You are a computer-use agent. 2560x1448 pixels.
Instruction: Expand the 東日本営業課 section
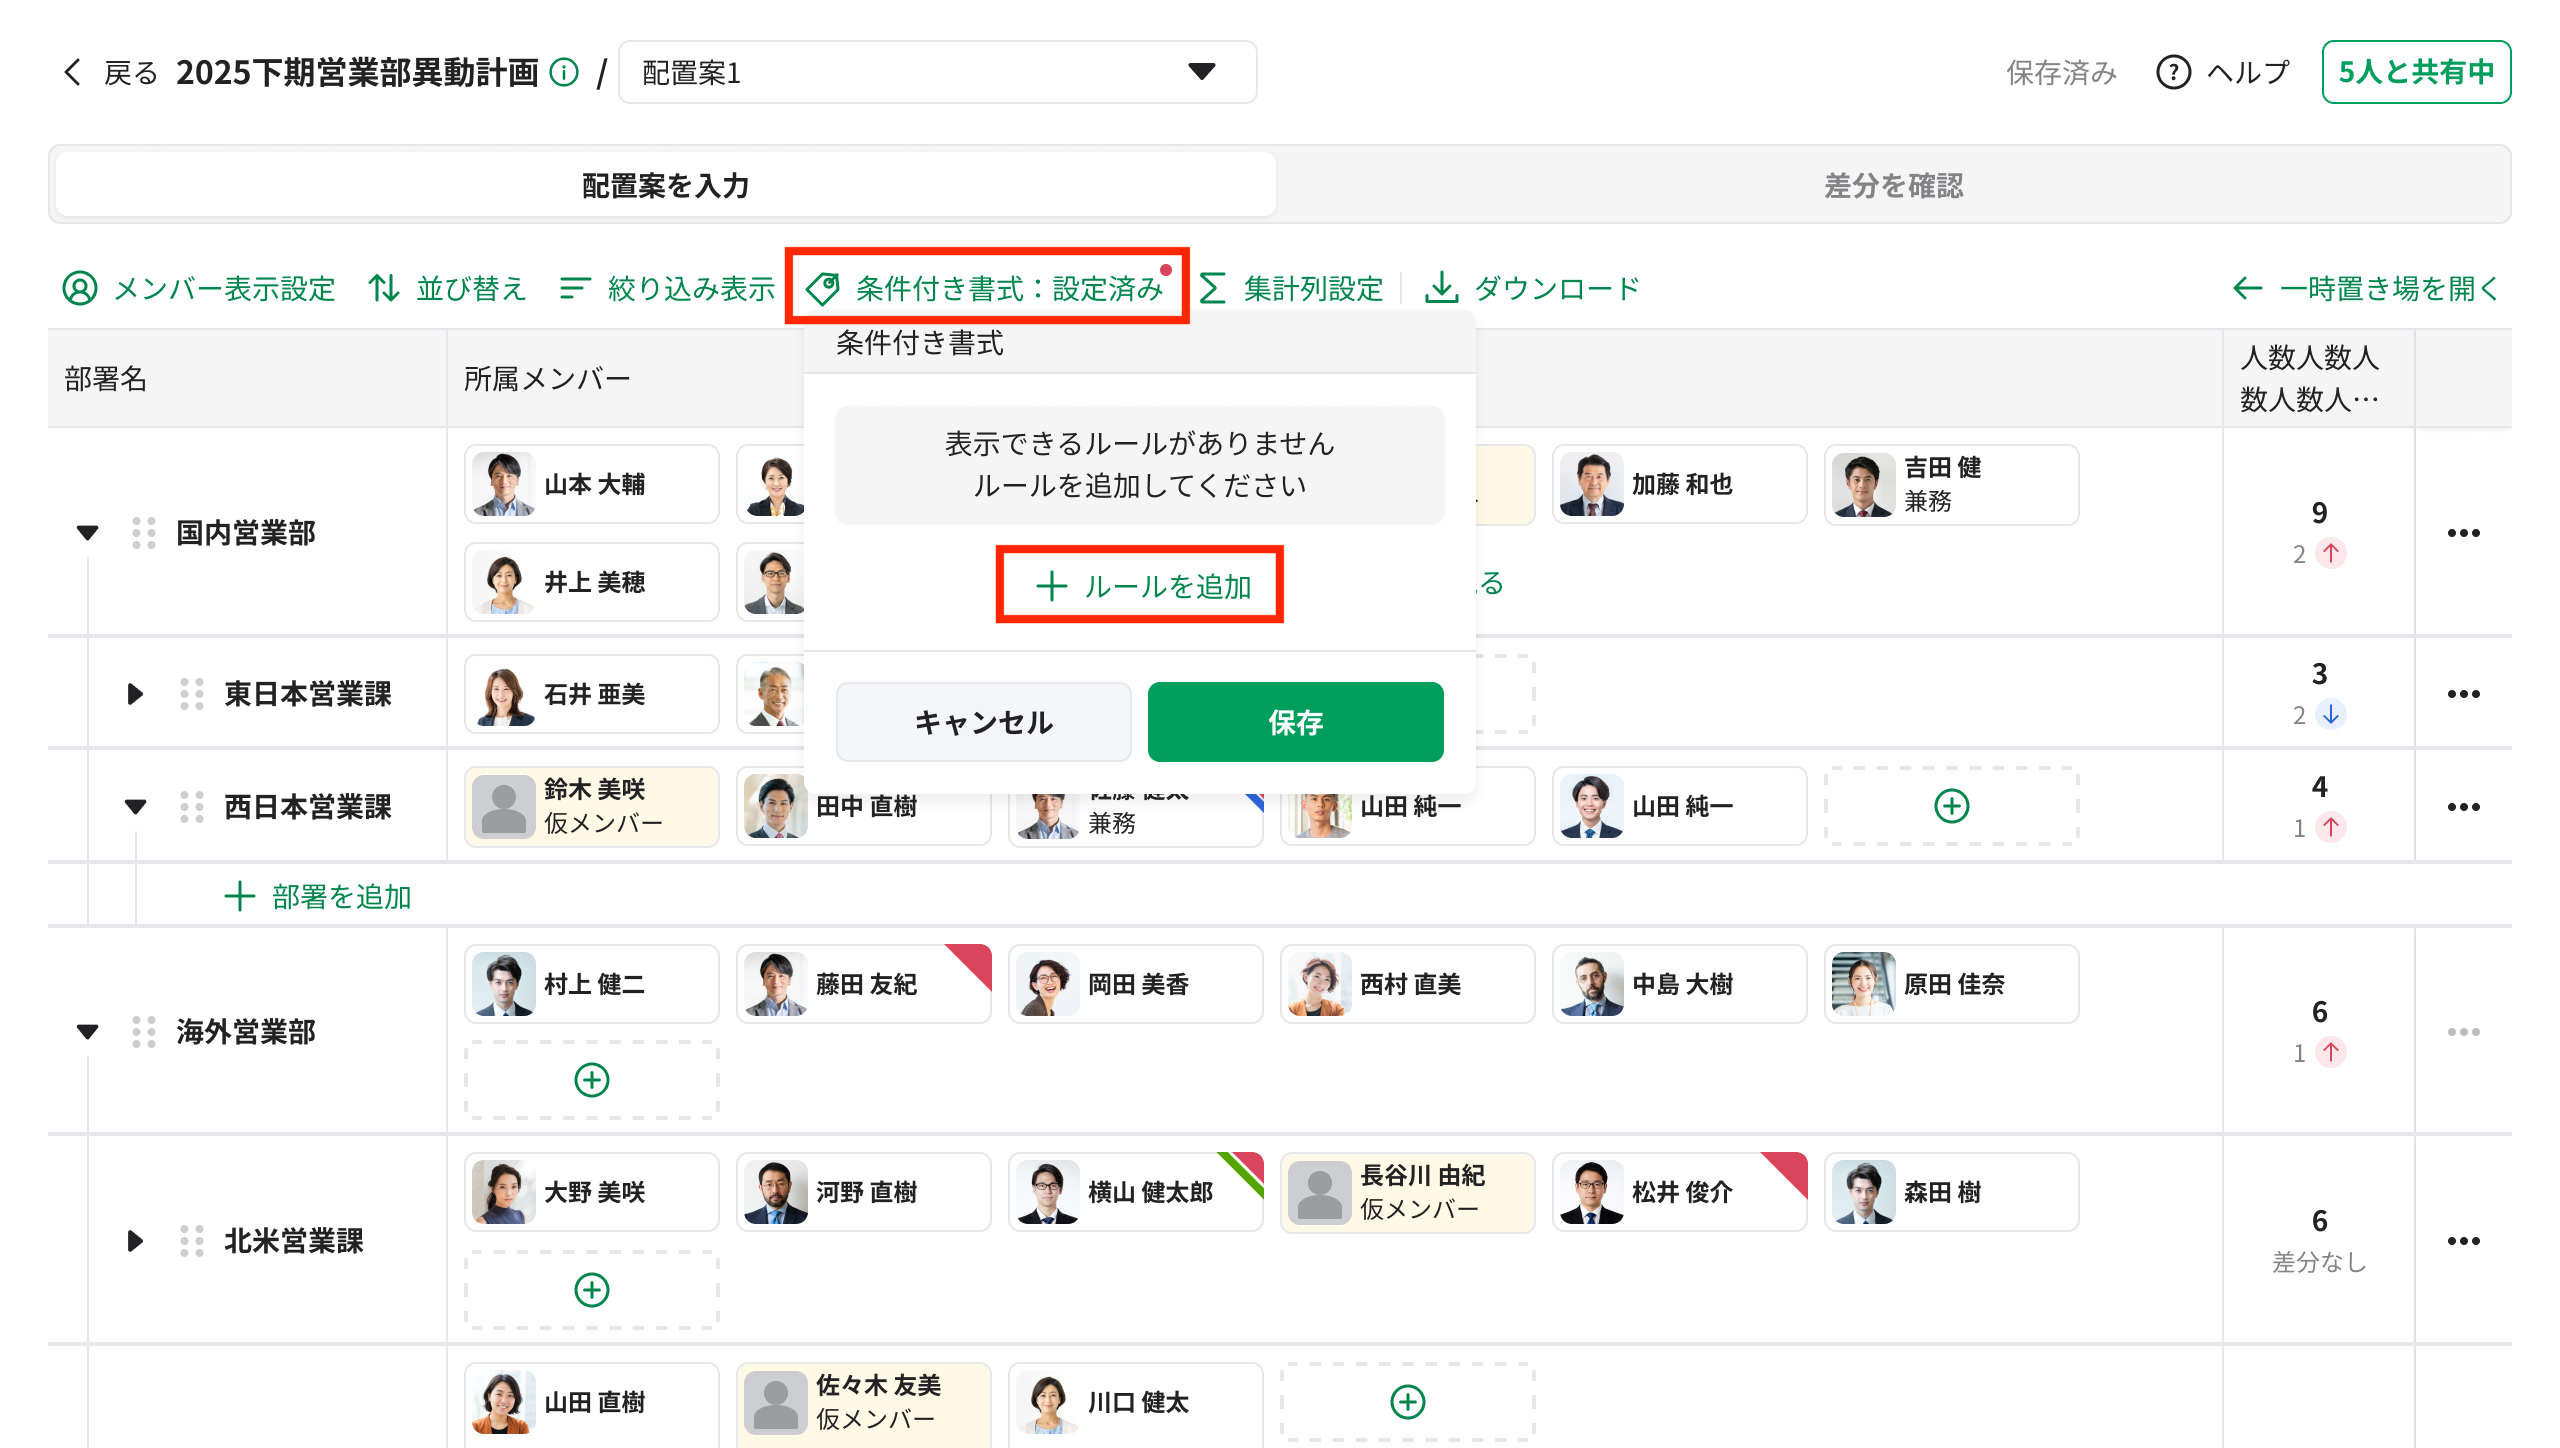(135, 694)
